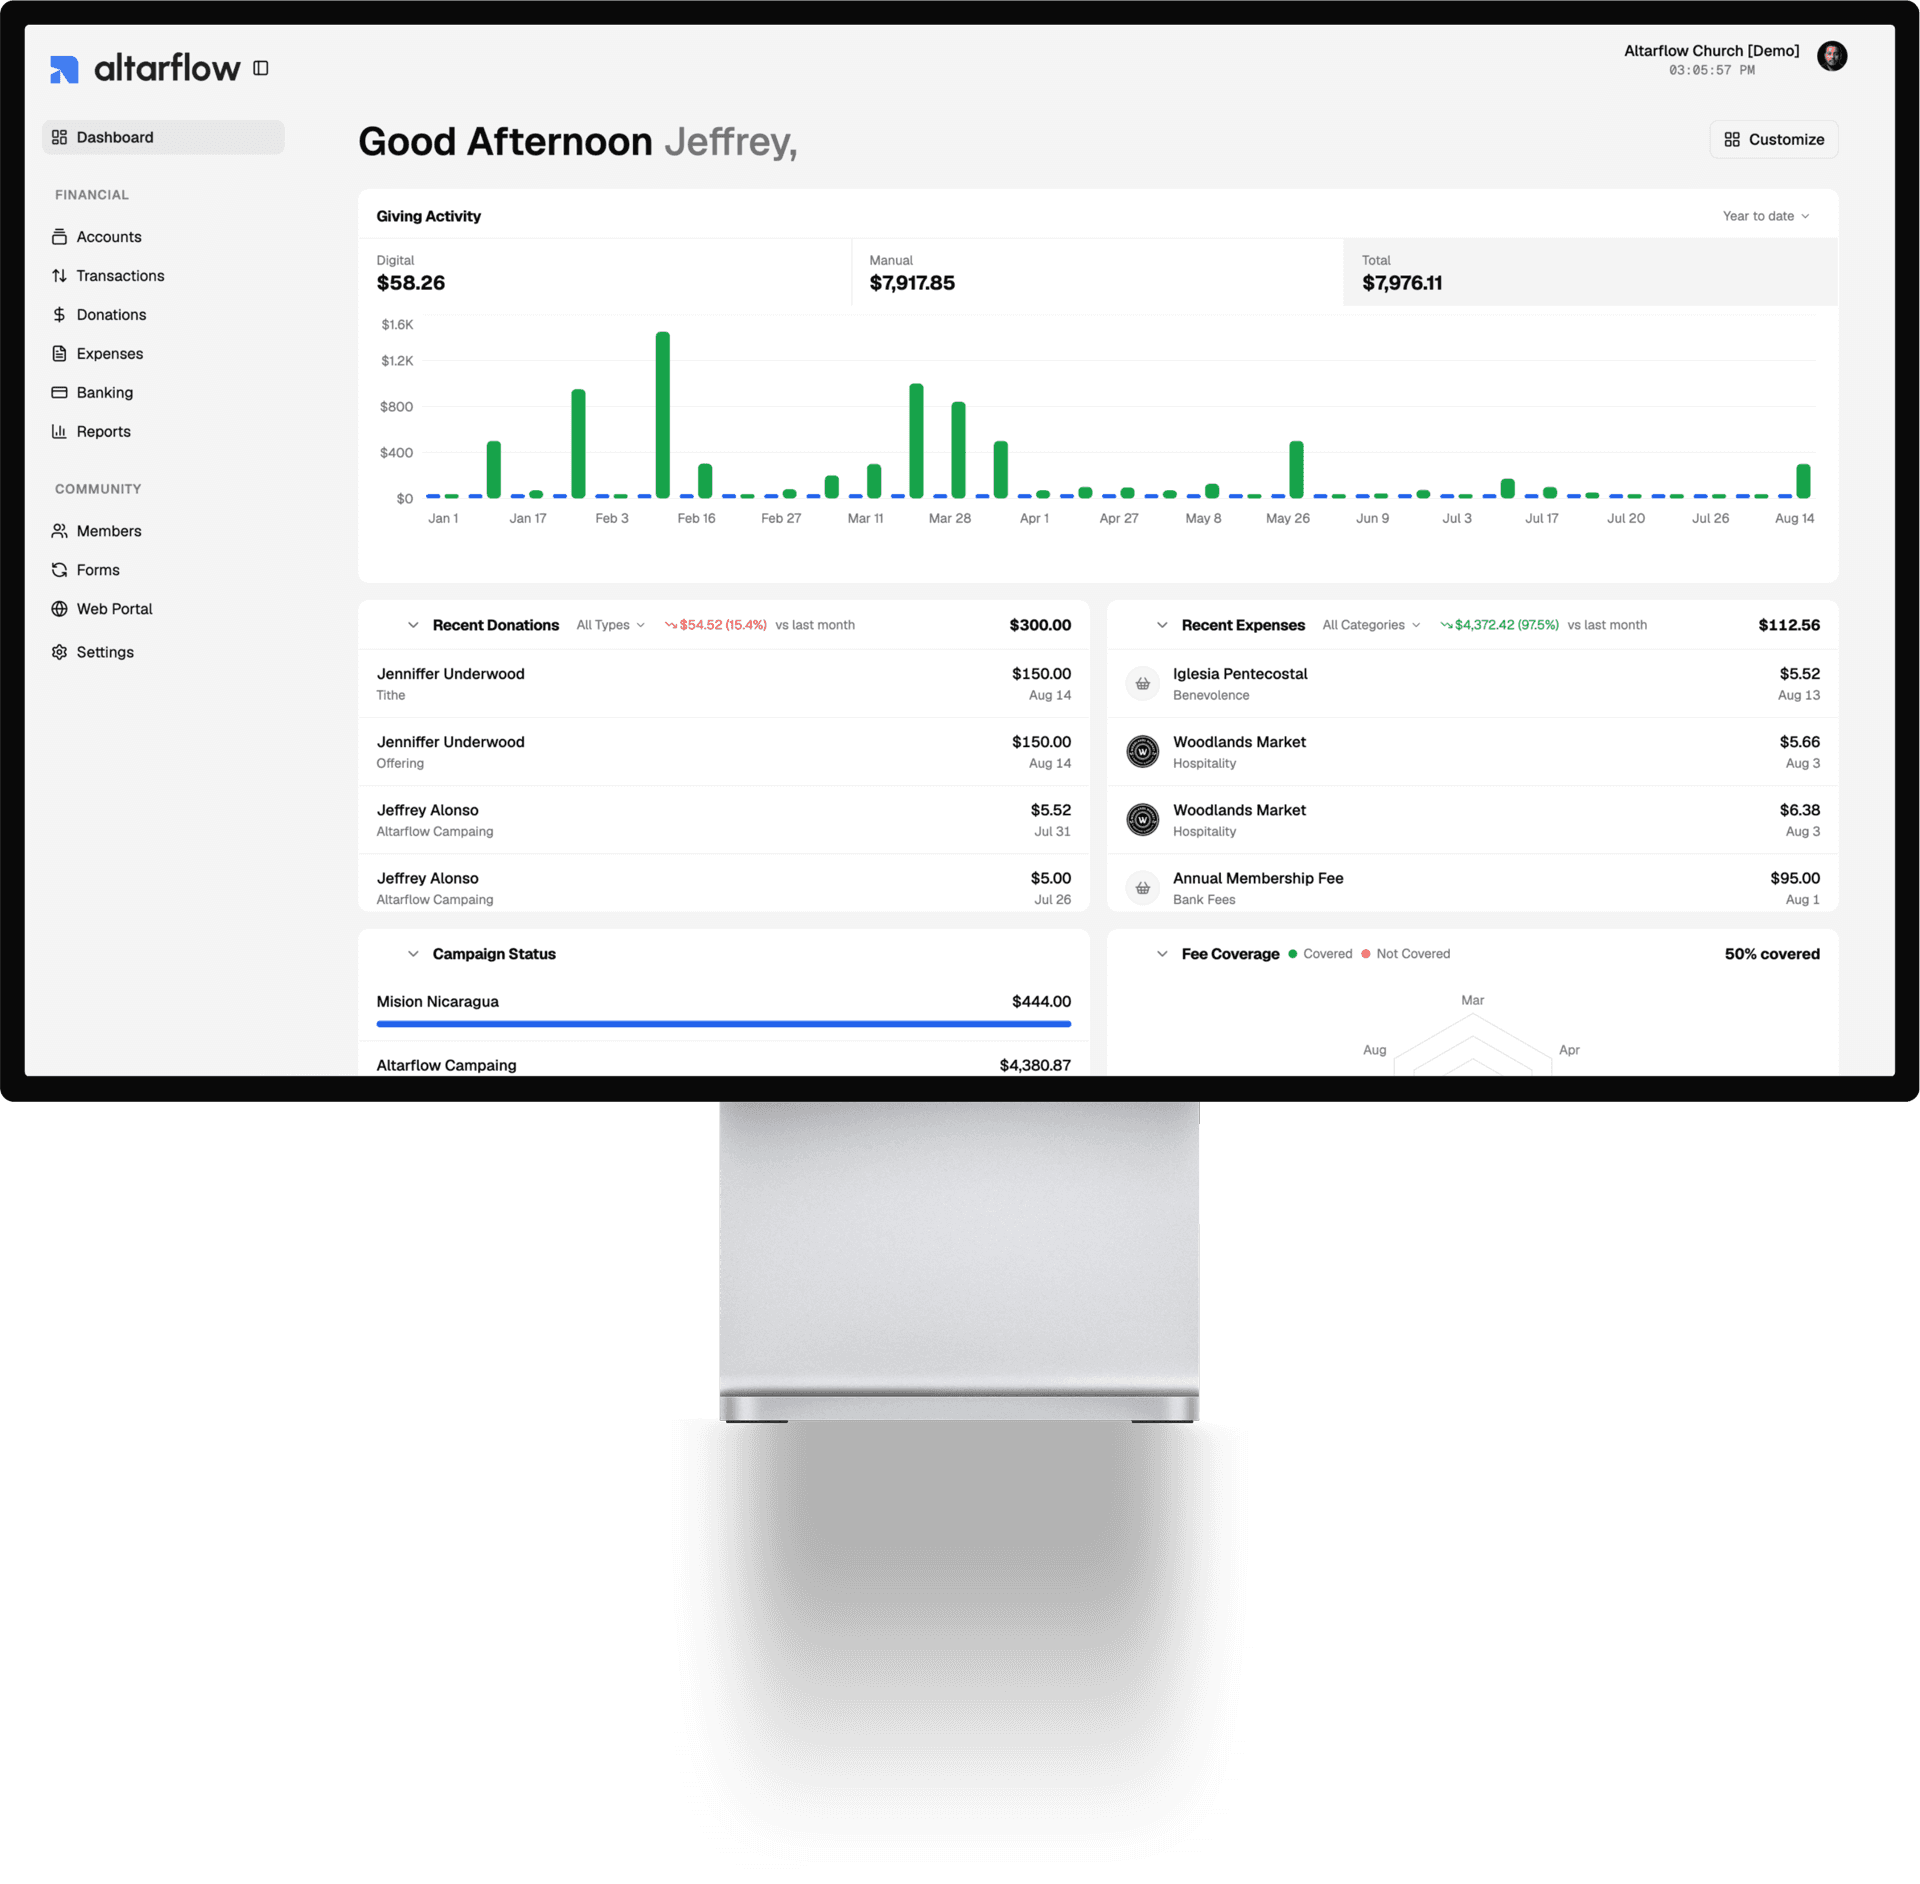
Task: Toggle the Not Covered legend item
Action: (x=1405, y=954)
